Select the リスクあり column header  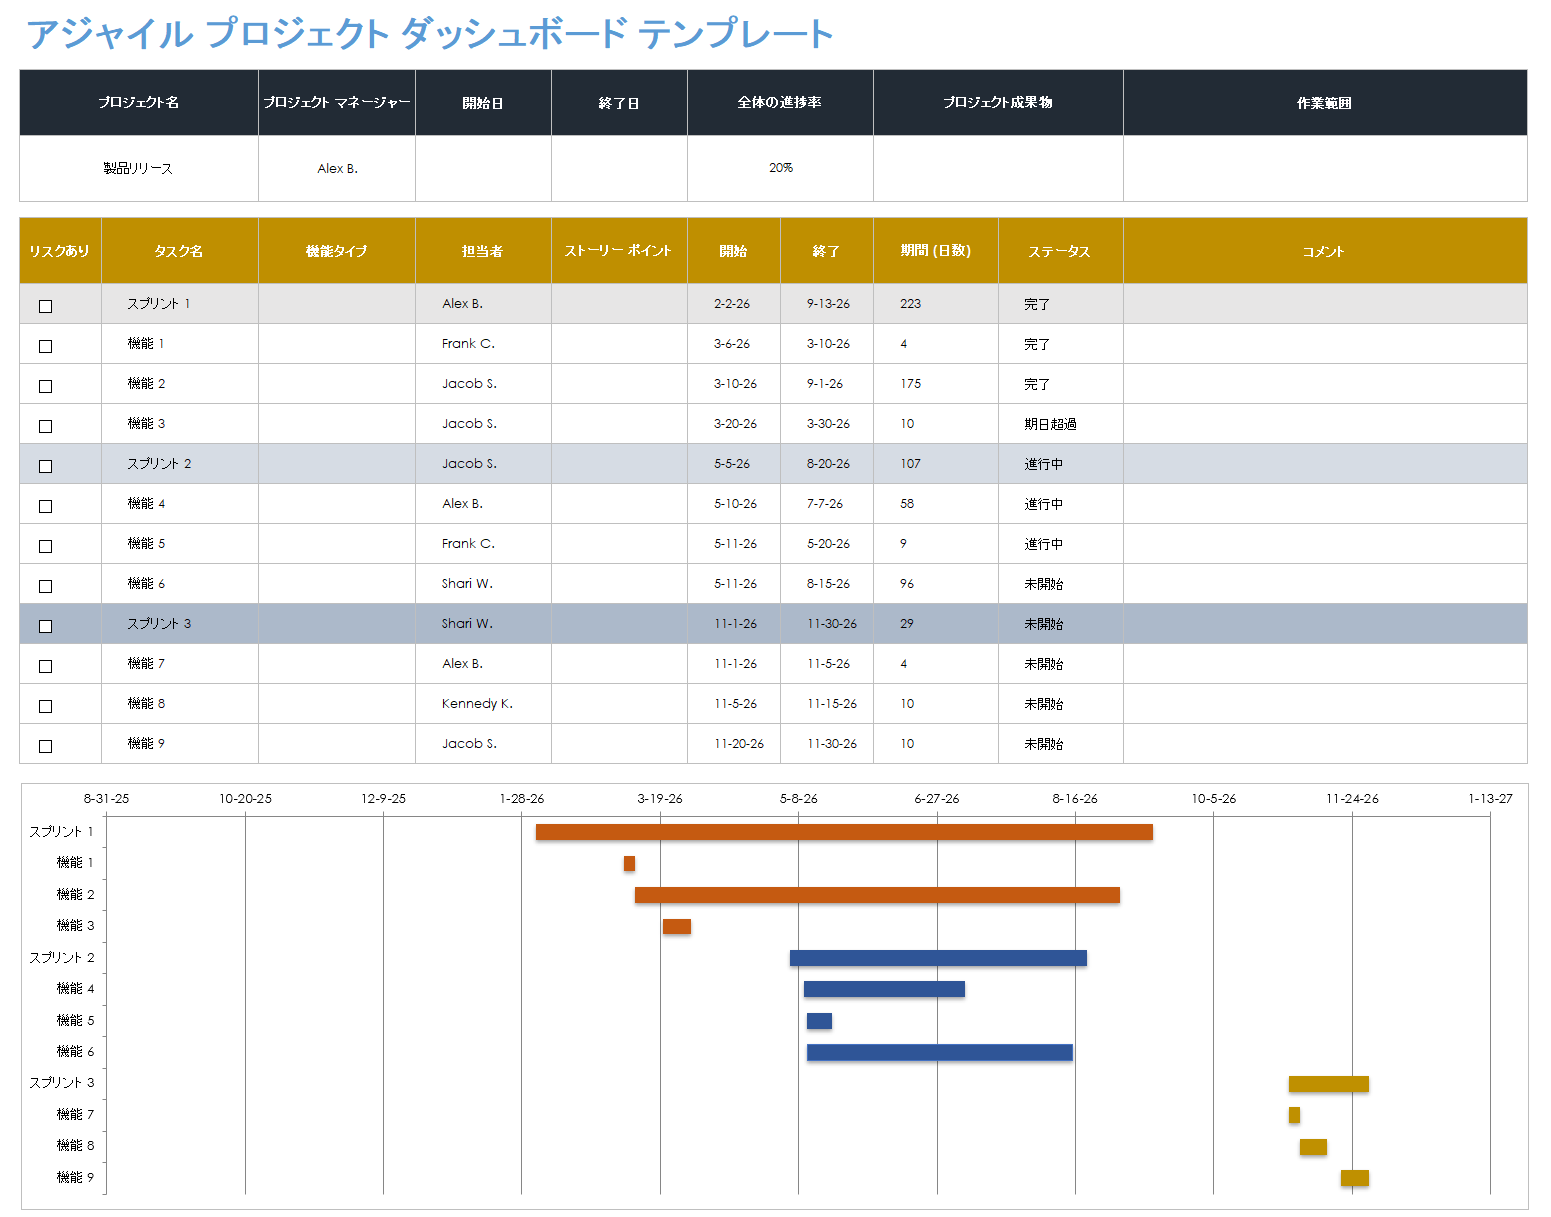pyautogui.click(x=60, y=251)
